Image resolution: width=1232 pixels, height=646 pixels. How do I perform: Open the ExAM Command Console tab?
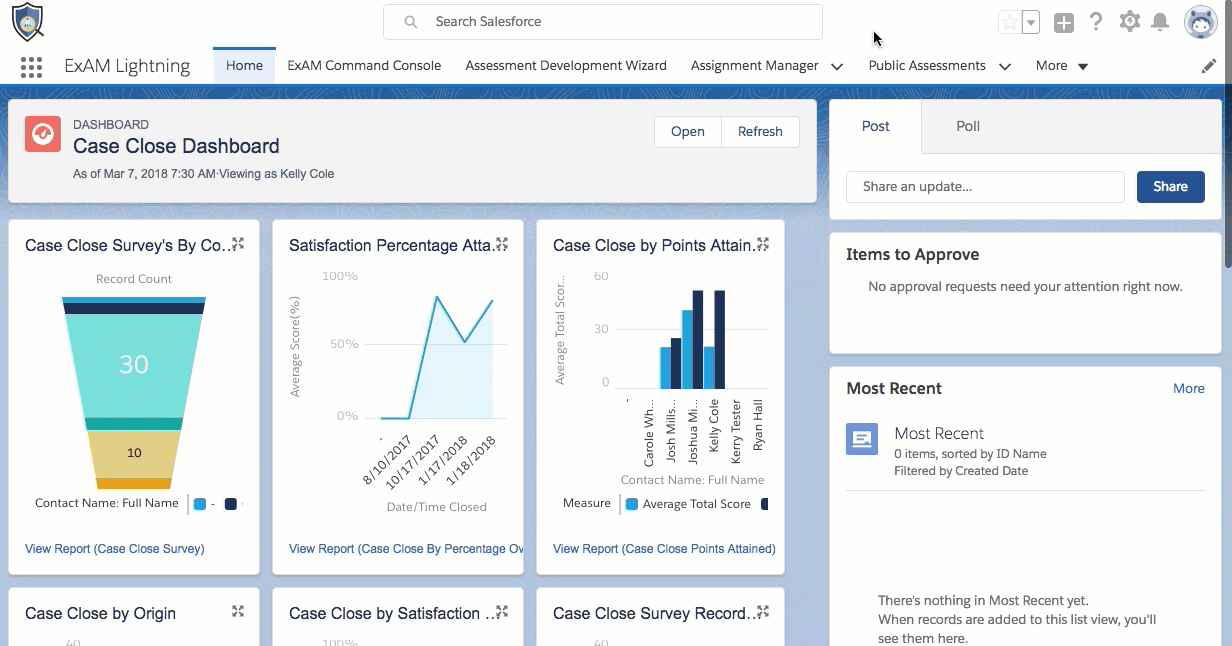coord(364,66)
